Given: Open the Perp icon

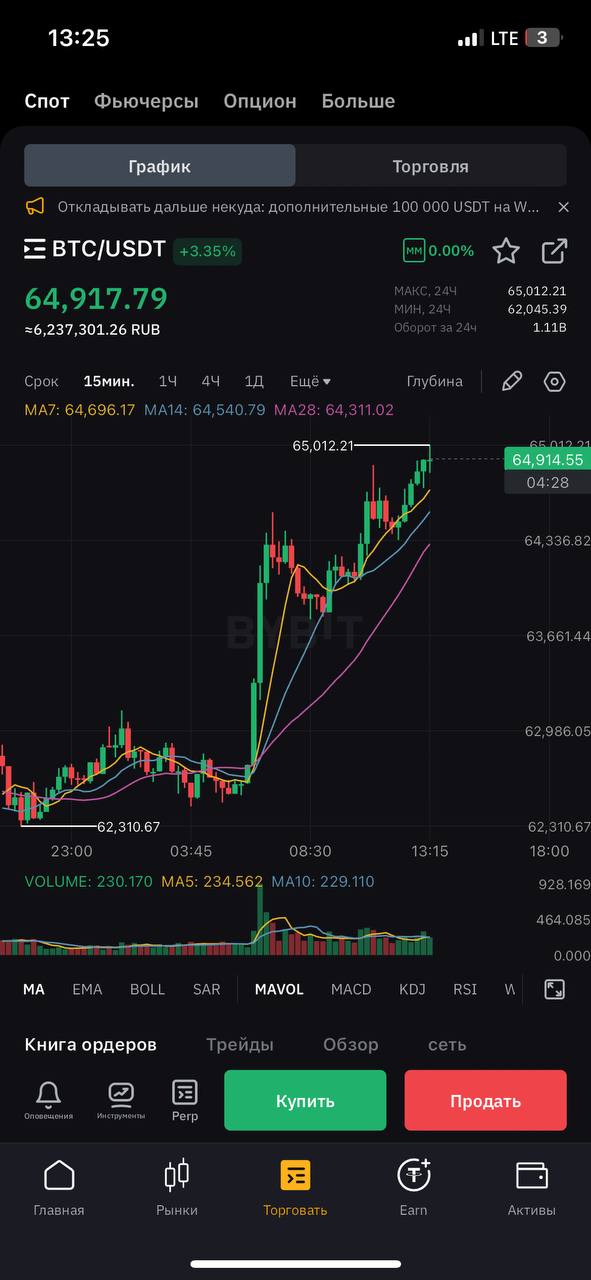Looking at the screenshot, I should [185, 1100].
